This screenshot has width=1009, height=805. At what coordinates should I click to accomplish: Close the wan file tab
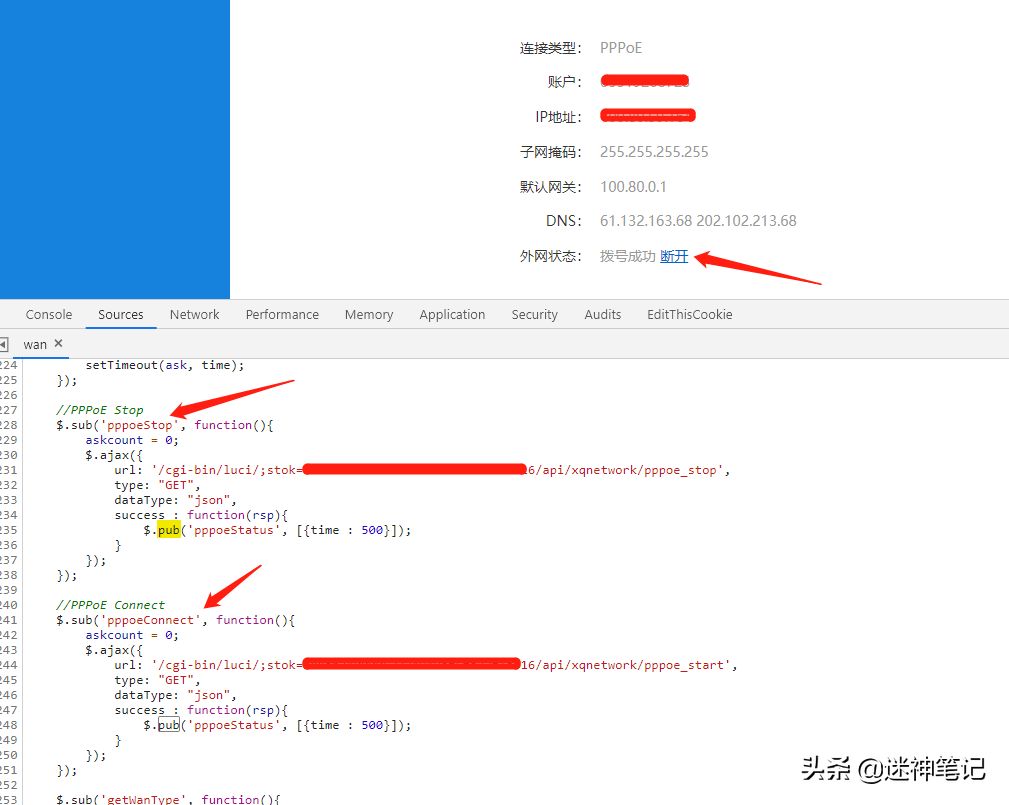tap(59, 344)
